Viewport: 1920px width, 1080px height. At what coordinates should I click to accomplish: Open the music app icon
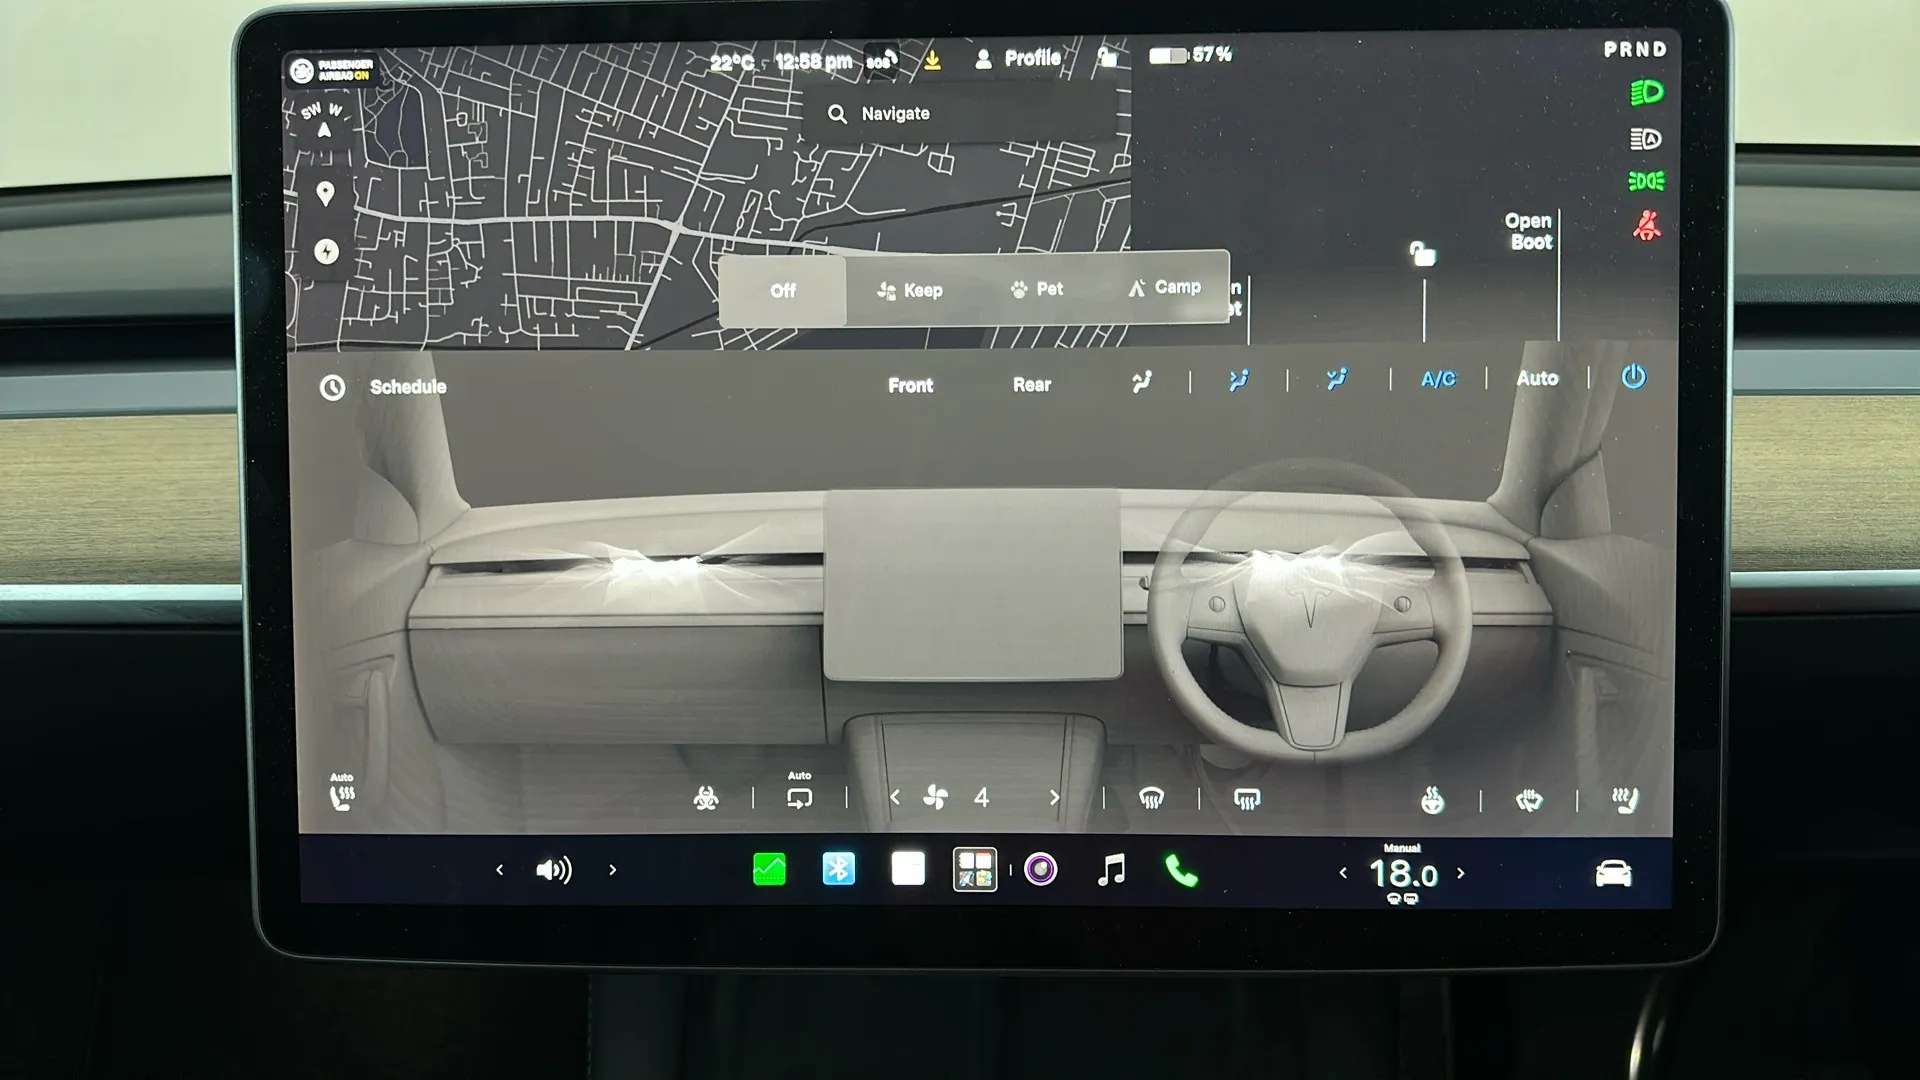1111,870
